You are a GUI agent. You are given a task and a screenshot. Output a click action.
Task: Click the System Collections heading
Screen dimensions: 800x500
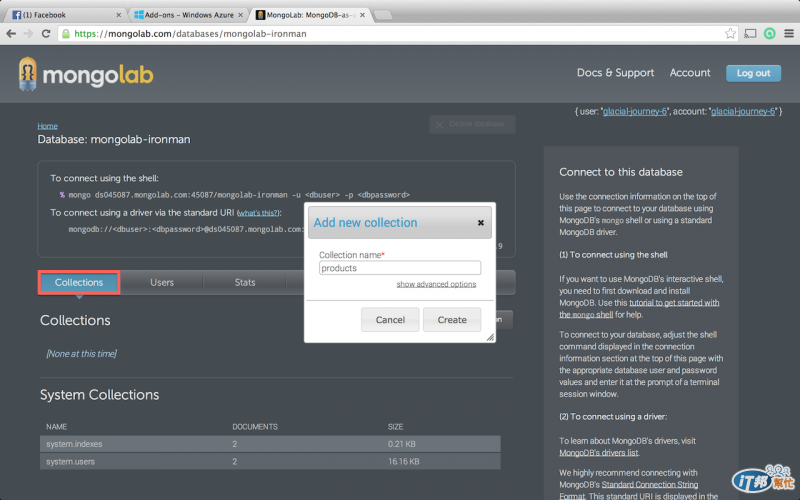[99, 394]
